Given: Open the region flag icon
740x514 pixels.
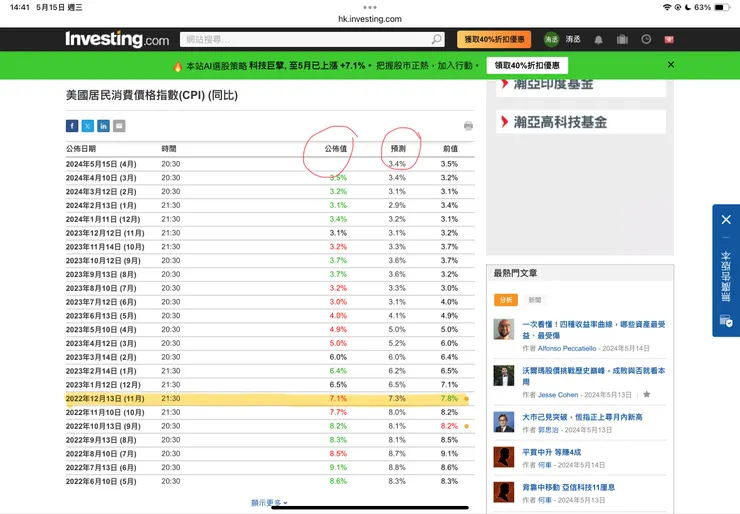Looking at the screenshot, I should tap(669, 40).
